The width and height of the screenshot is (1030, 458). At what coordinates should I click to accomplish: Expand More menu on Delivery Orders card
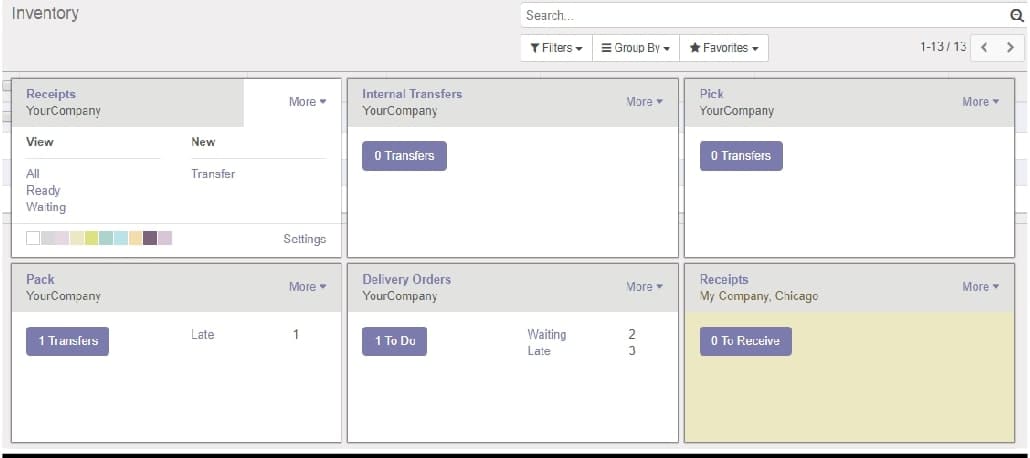(x=644, y=286)
